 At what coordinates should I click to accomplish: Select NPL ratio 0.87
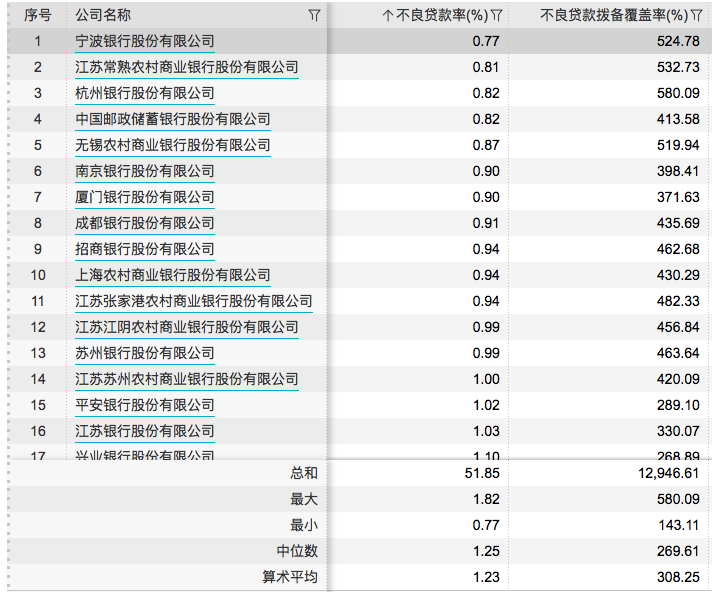pyautogui.click(x=486, y=145)
